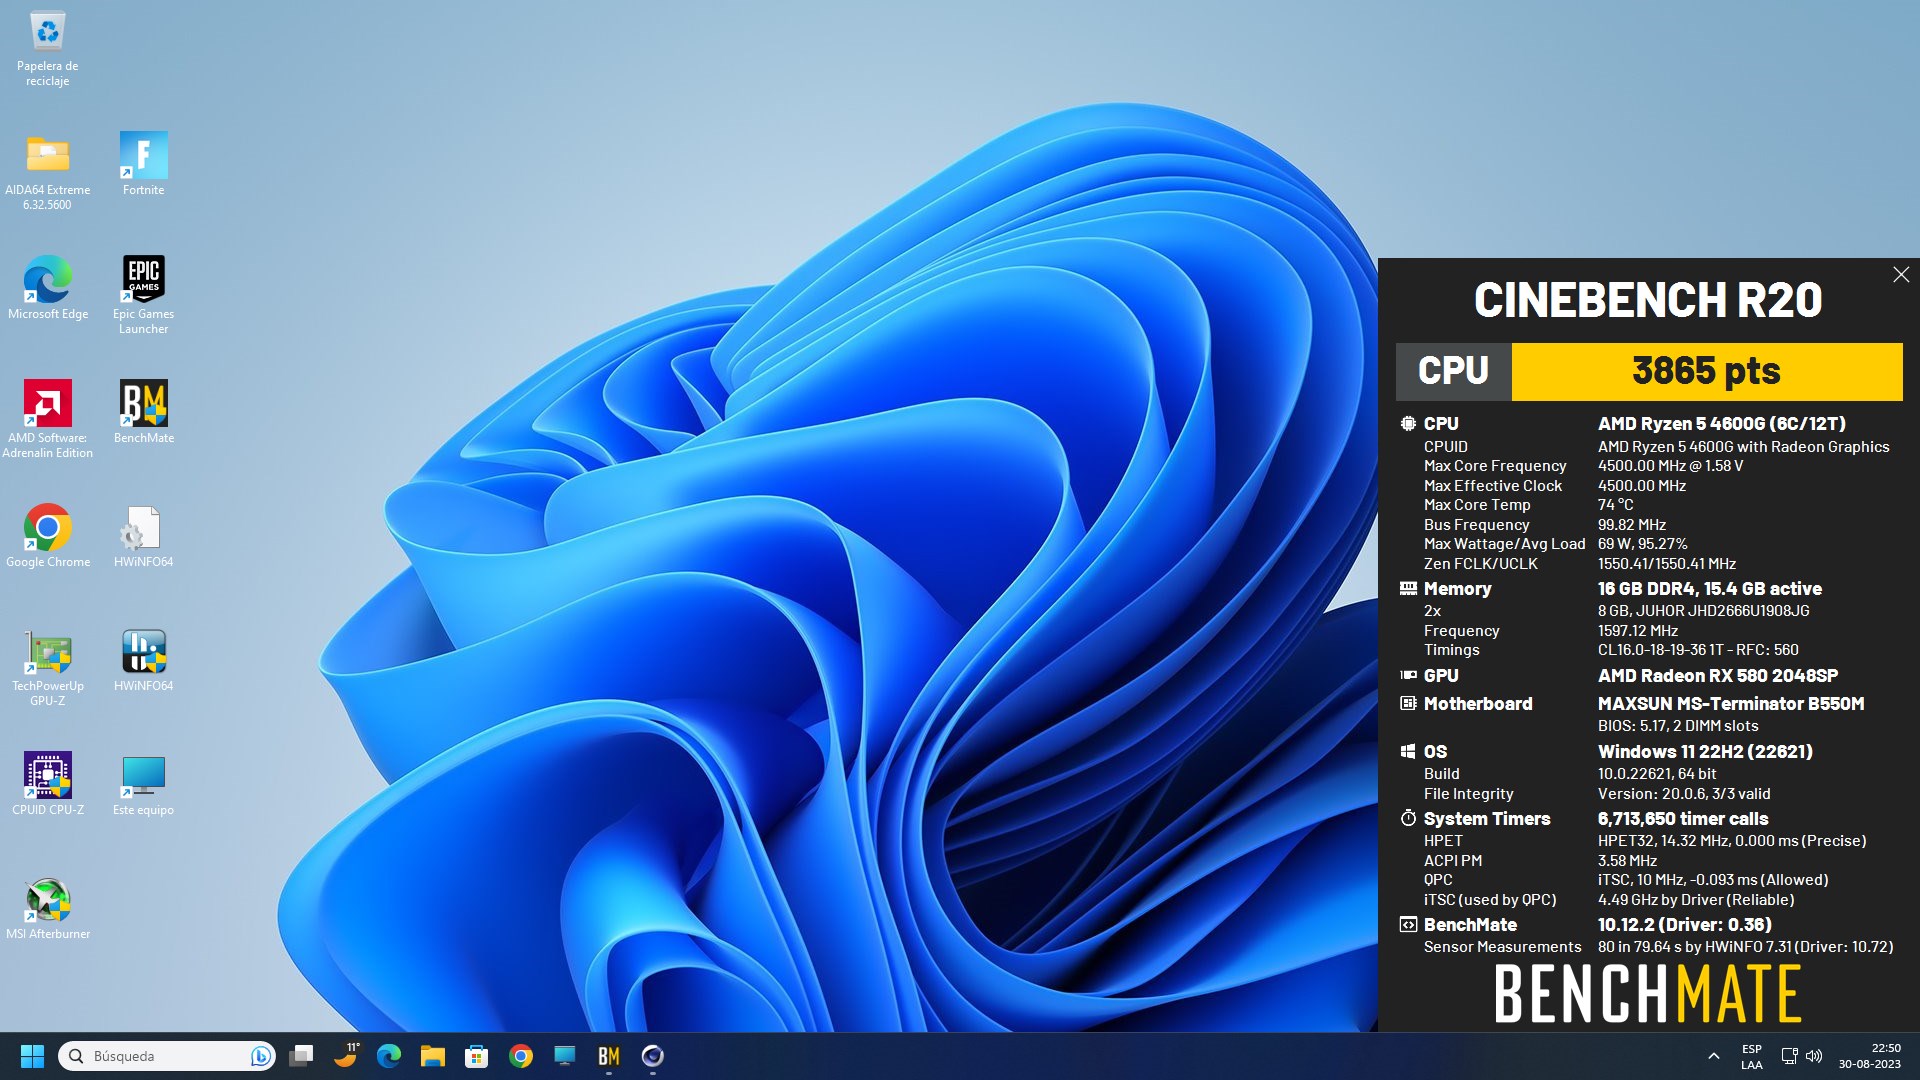Open the BenchMate desktop shortcut

click(x=143, y=412)
